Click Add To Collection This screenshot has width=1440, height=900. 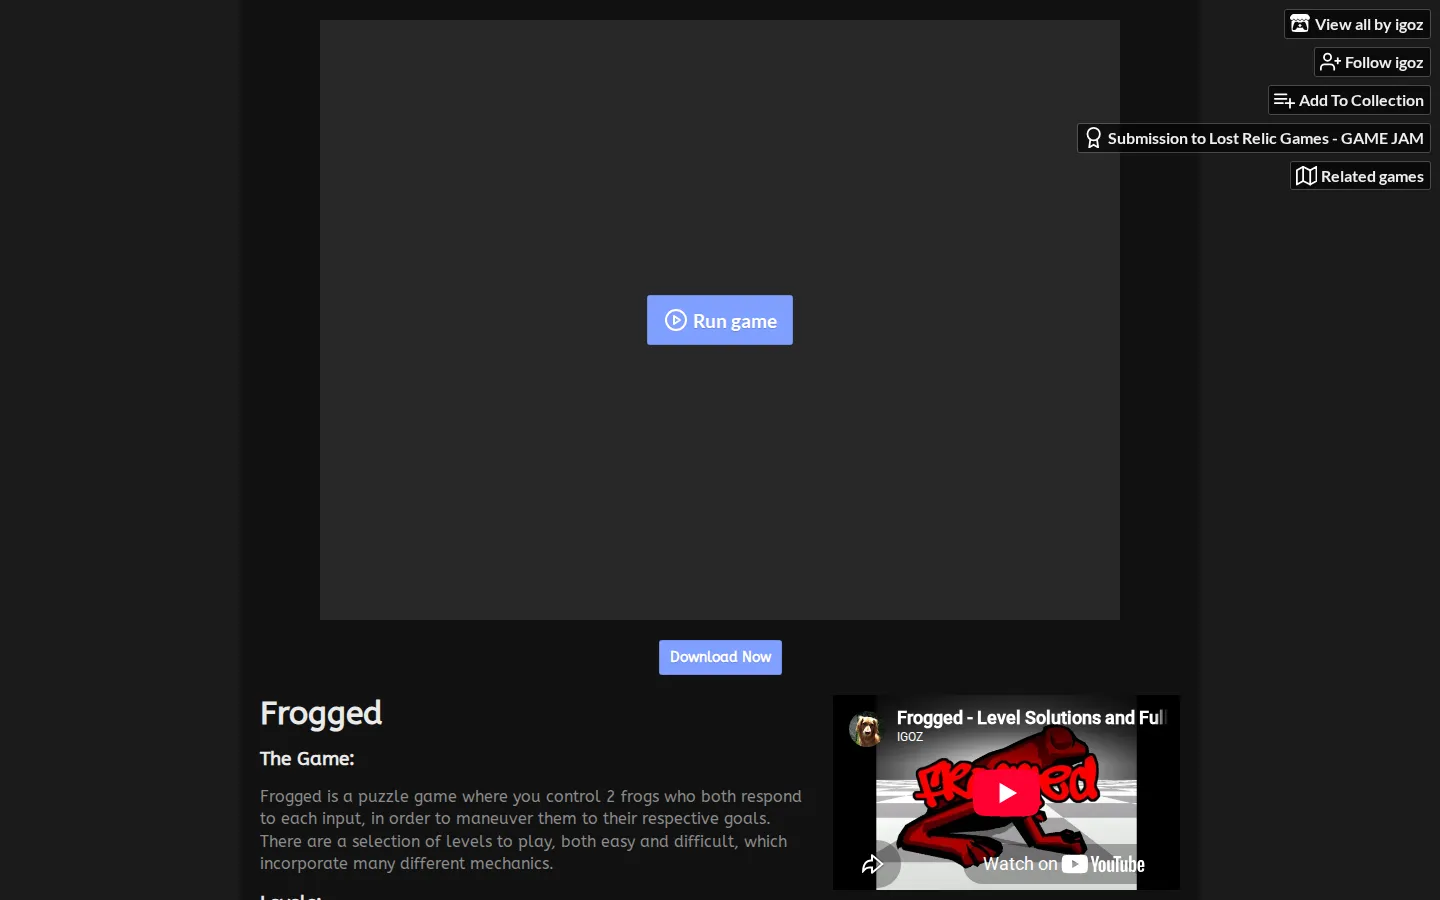pos(1349,100)
